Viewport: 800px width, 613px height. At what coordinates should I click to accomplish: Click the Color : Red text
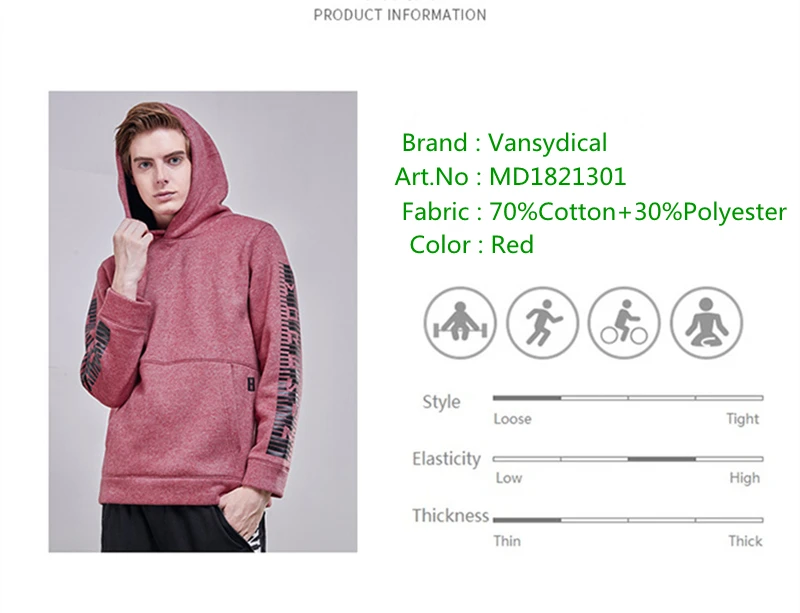[471, 244]
